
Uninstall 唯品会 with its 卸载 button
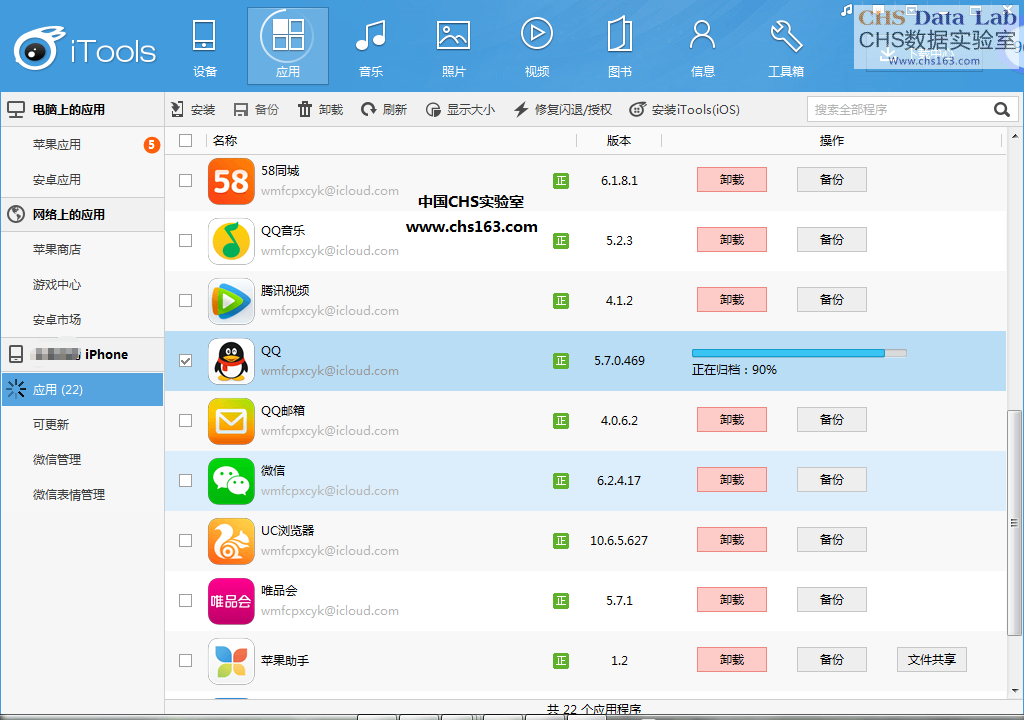pos(732,600)
